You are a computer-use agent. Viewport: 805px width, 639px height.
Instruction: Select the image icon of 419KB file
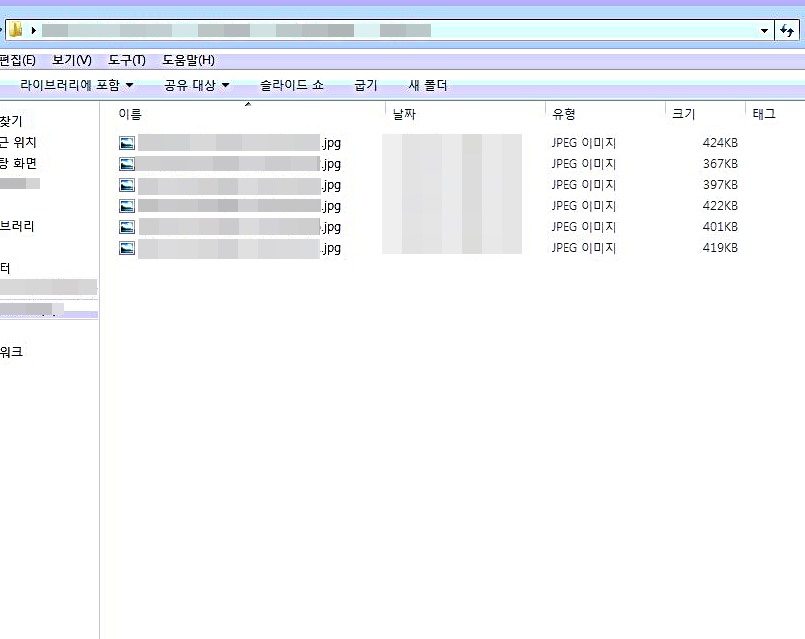[127, 248]
